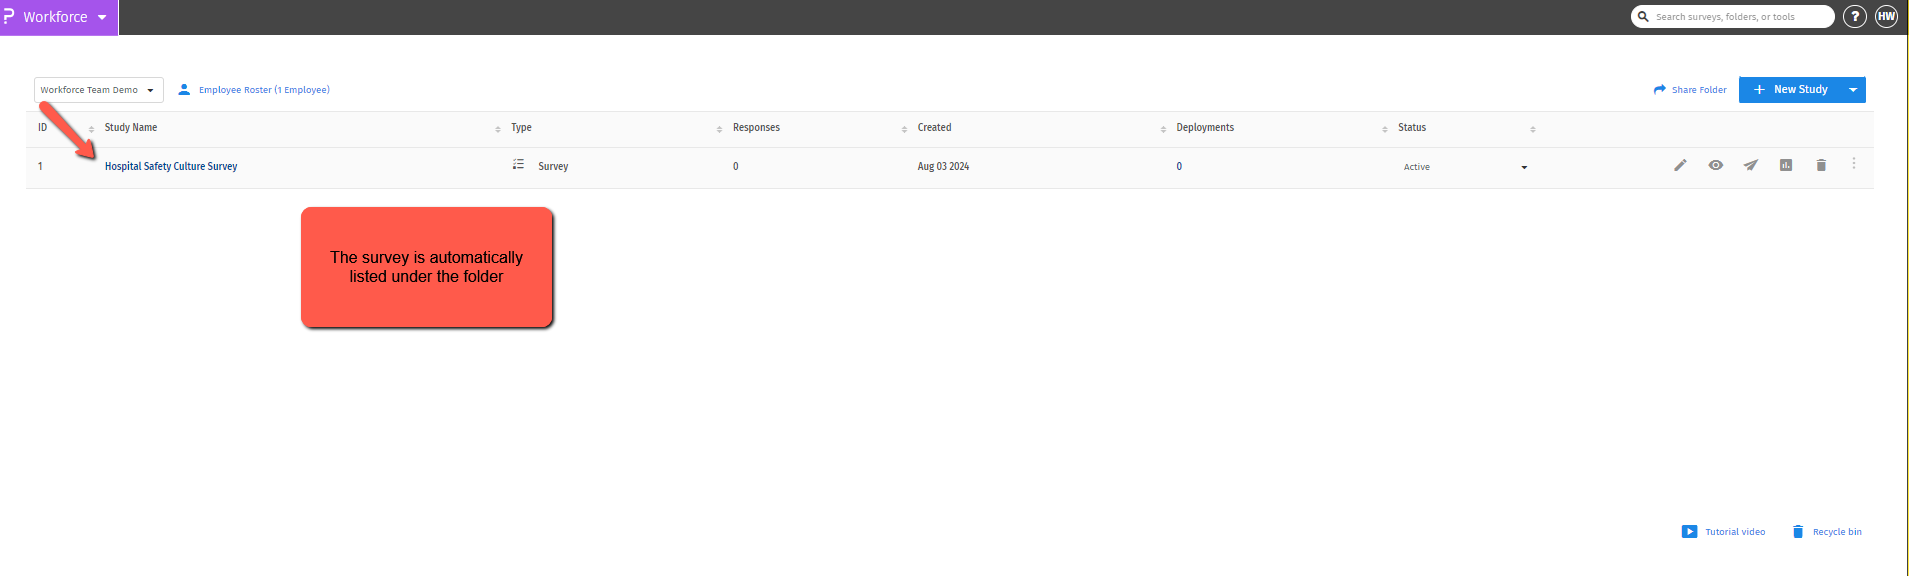Screen dimensions: 1909x576
Task: Open analytics chart icon for the survey
Action: (1786, 165)
